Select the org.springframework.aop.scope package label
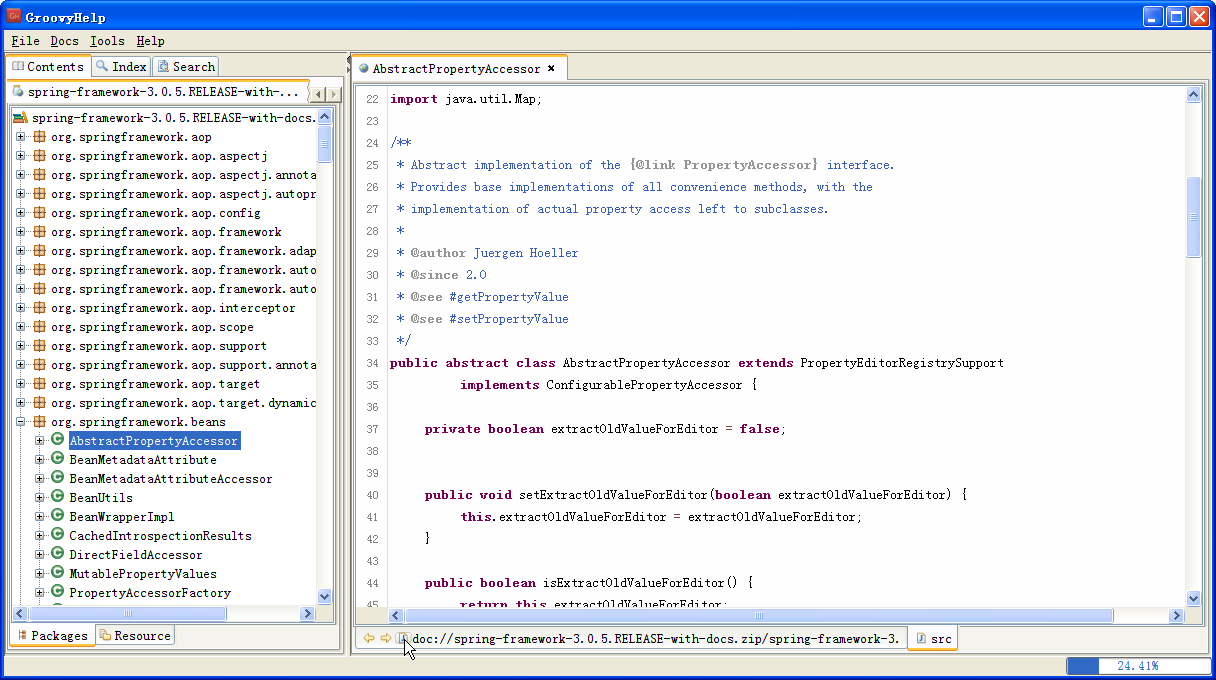The width and height of the screenshot is (1216, 680). (x=152, y=327)
